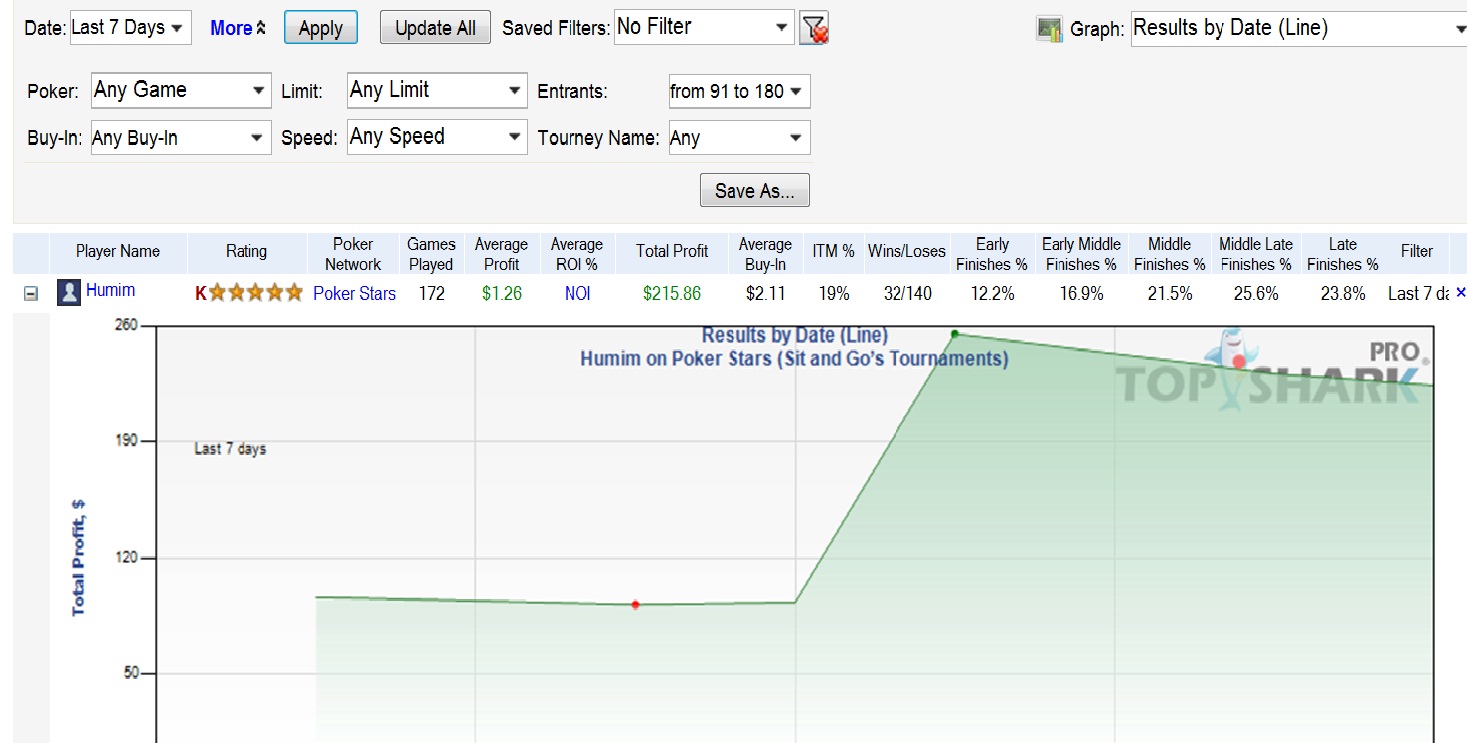The height and width of the screenshot is (743, 1467).
Task: Click the Save As... button
Action: point(755,191)
